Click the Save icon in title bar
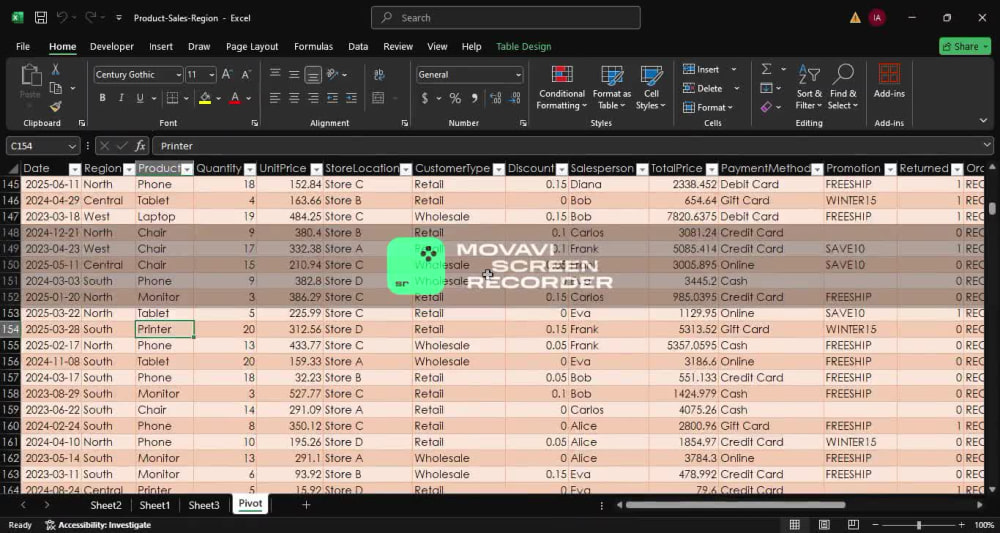 tap(40, 18)
